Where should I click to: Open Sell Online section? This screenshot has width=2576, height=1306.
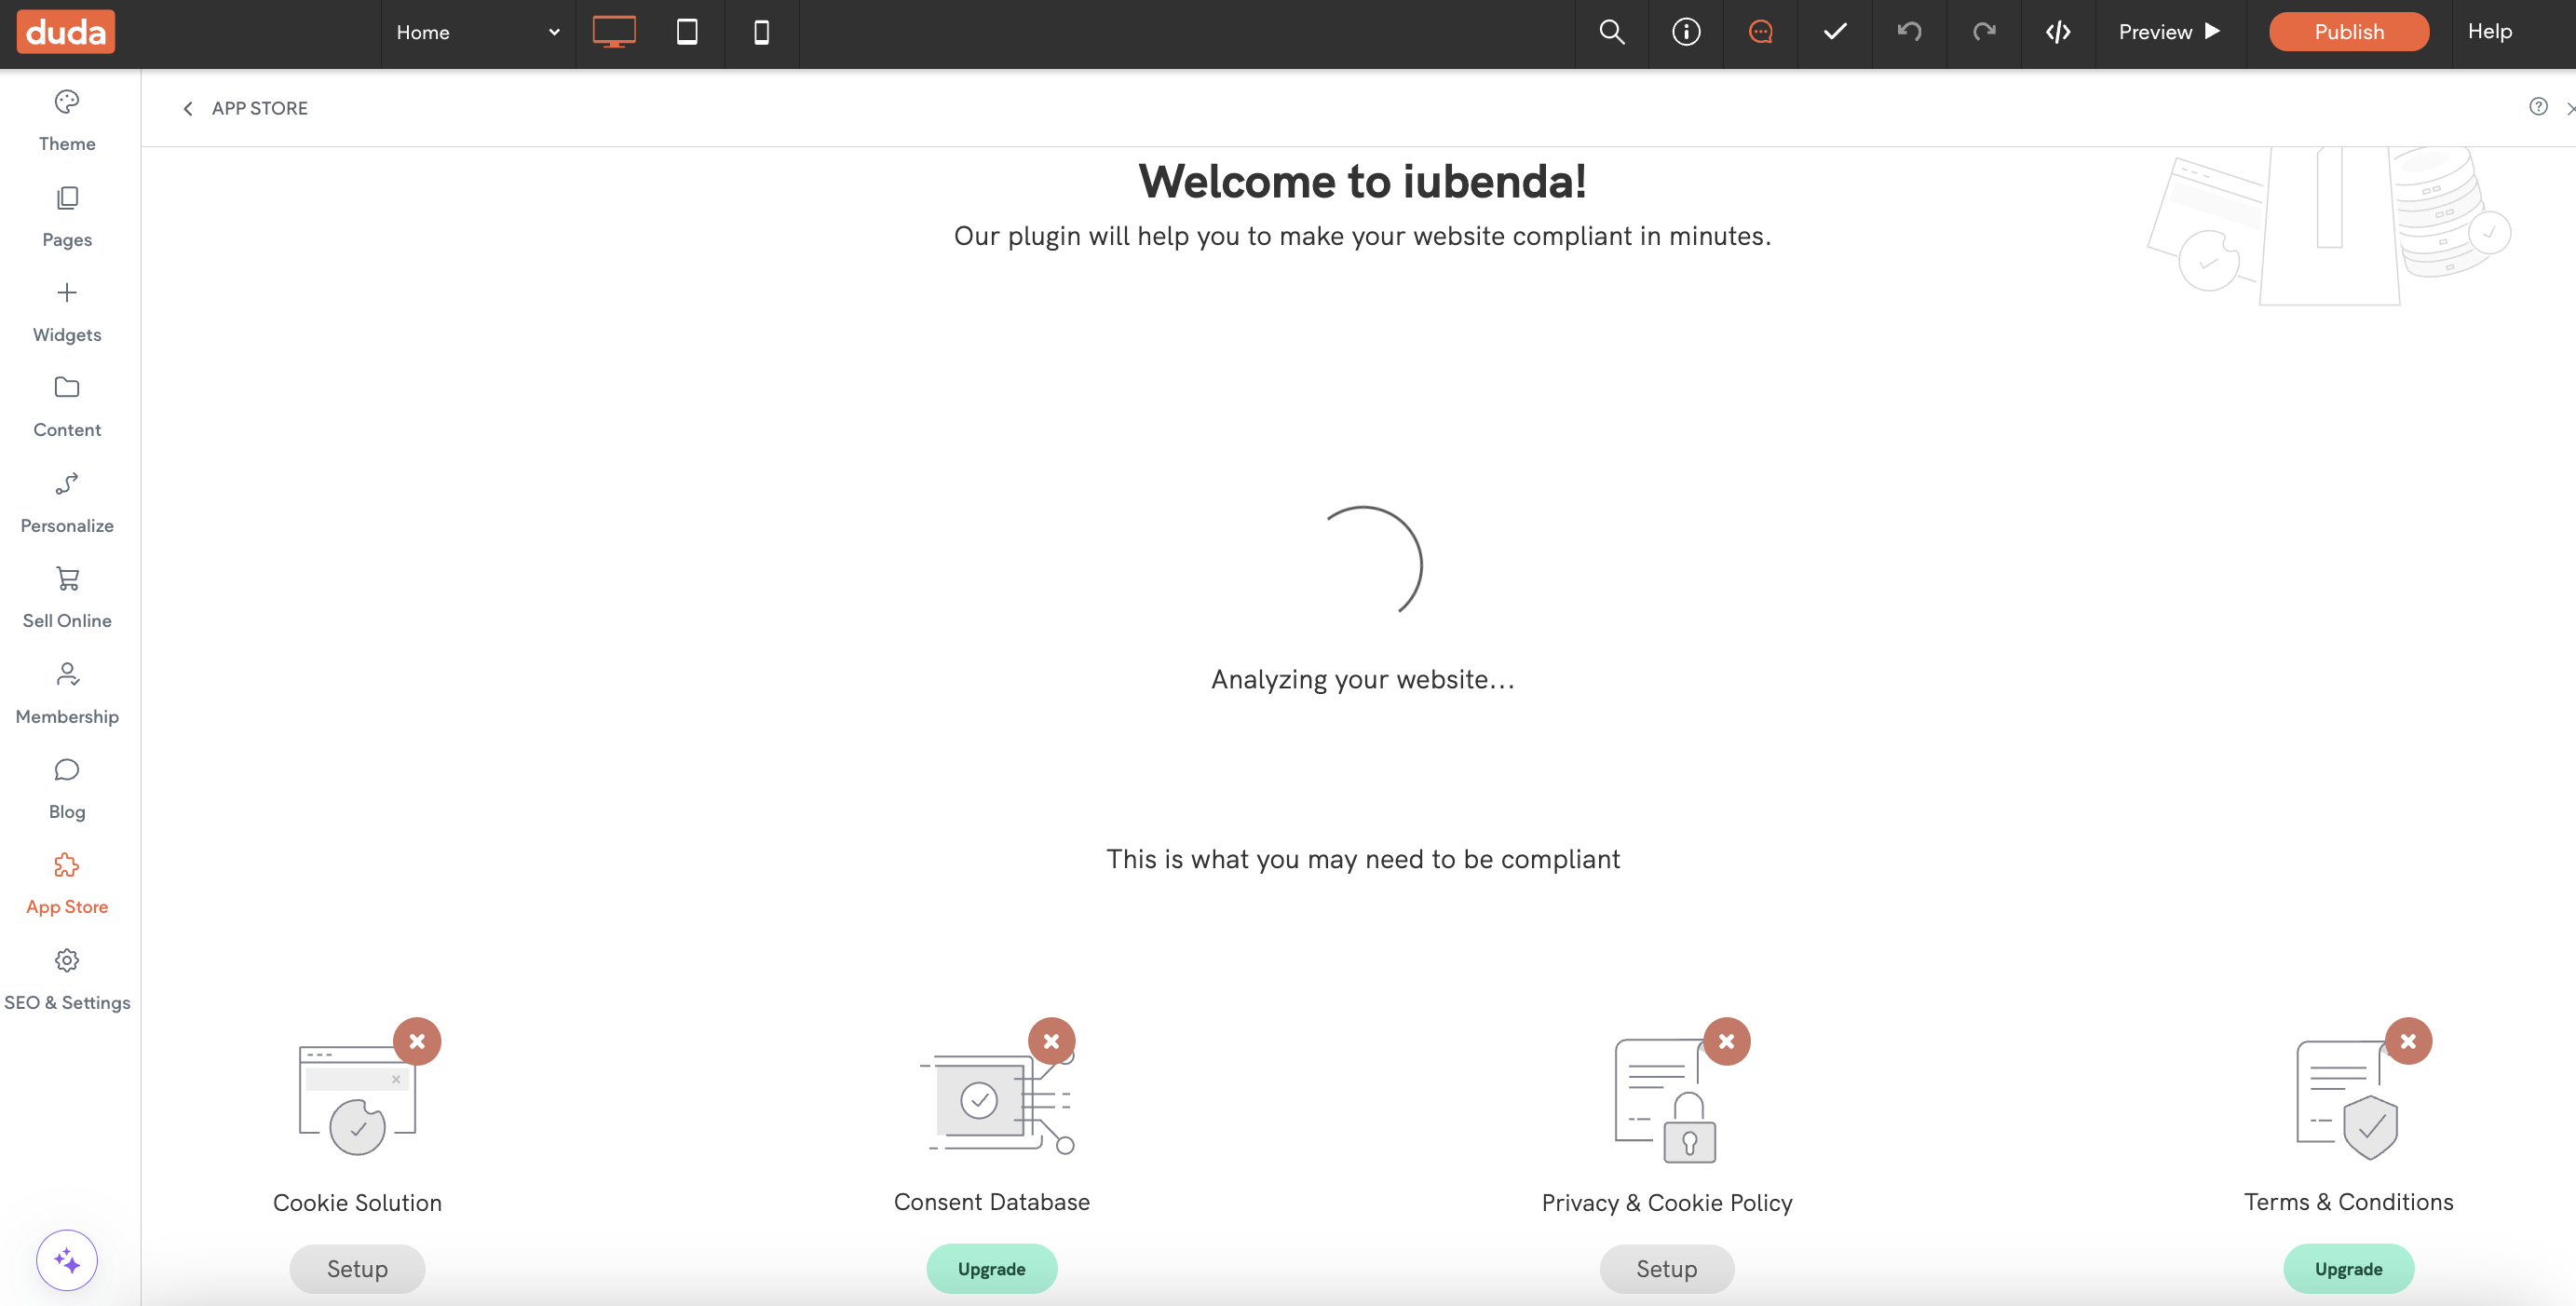pos(67,597)
